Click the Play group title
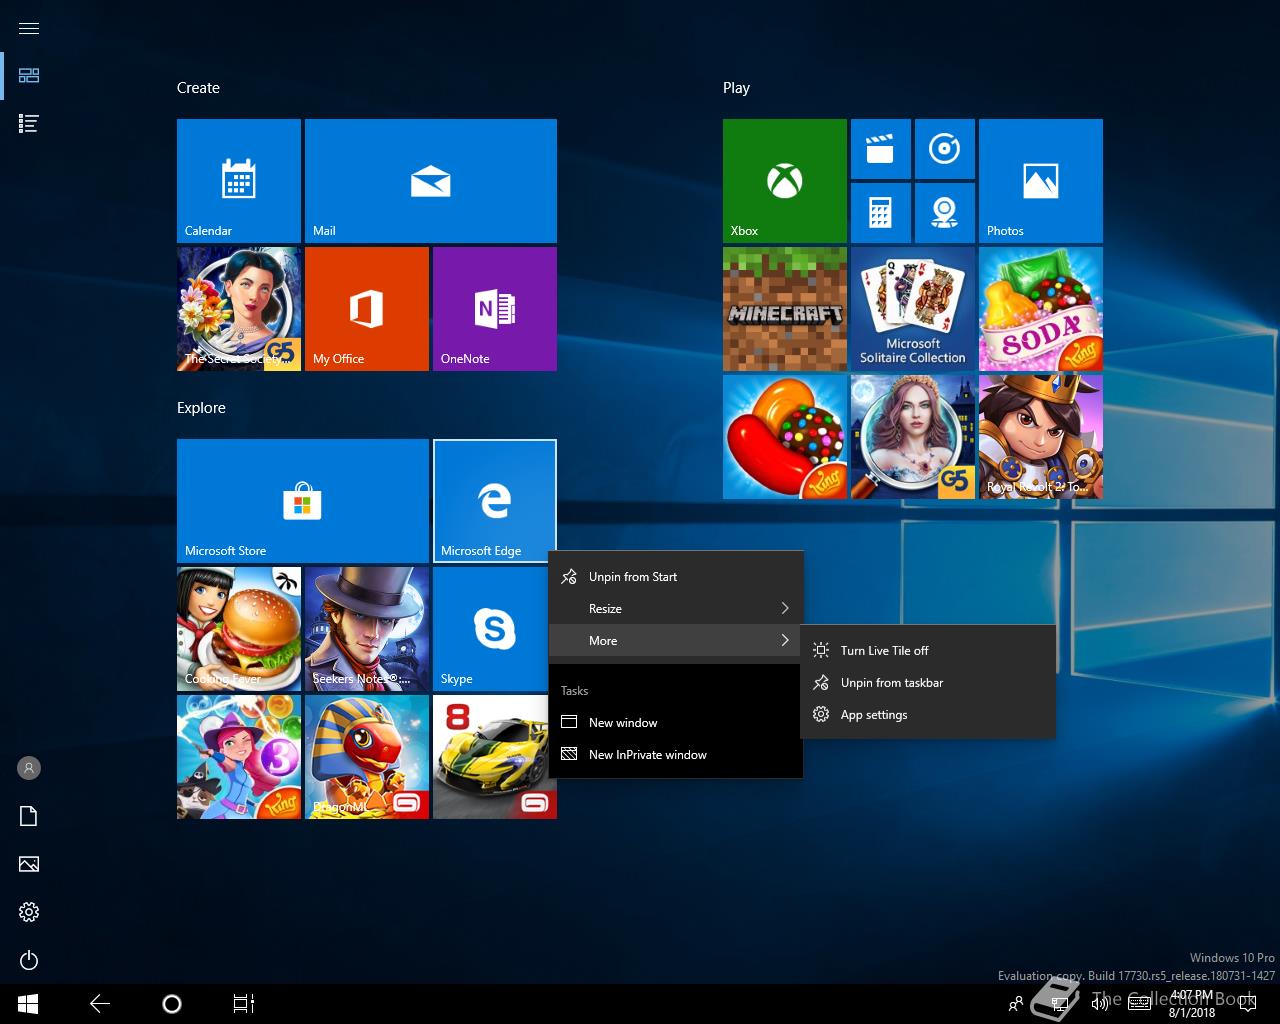The image size is (1280, 1024). click(x=736, y=88)
